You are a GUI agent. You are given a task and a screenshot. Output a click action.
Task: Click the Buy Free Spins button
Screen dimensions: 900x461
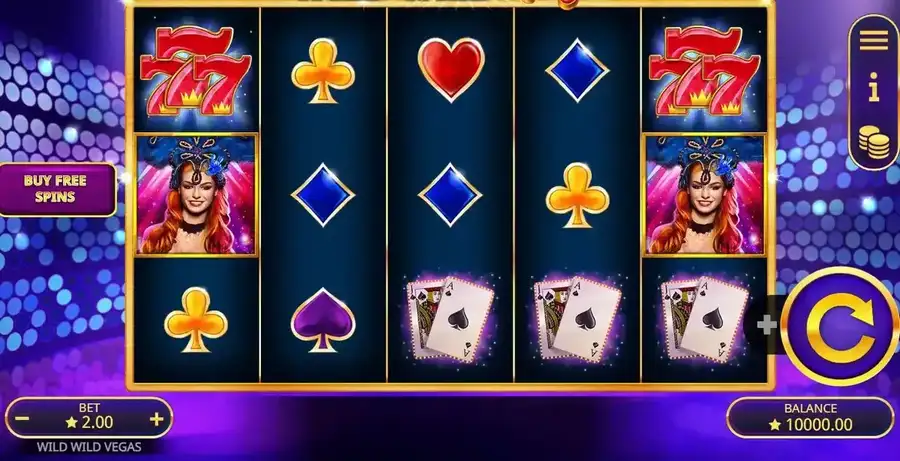tap(56, 189)
